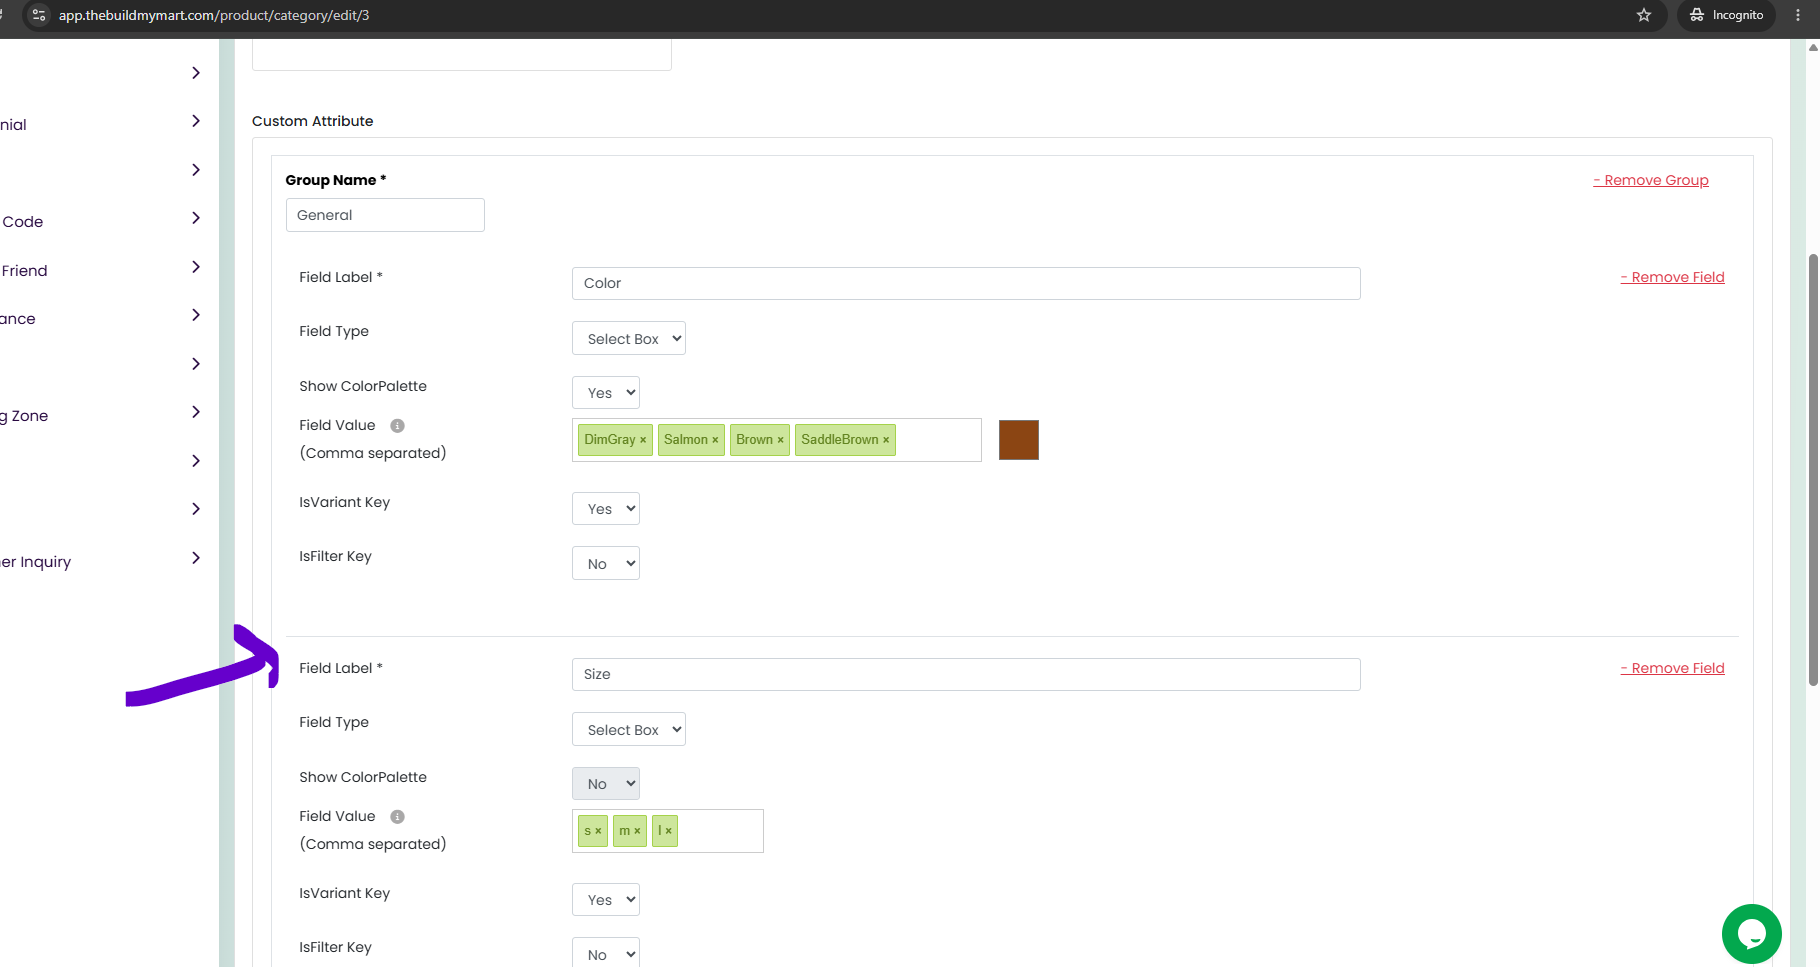
Task: Open Show ColorPalette dropdown for Color field
Action: click(606, 393)
